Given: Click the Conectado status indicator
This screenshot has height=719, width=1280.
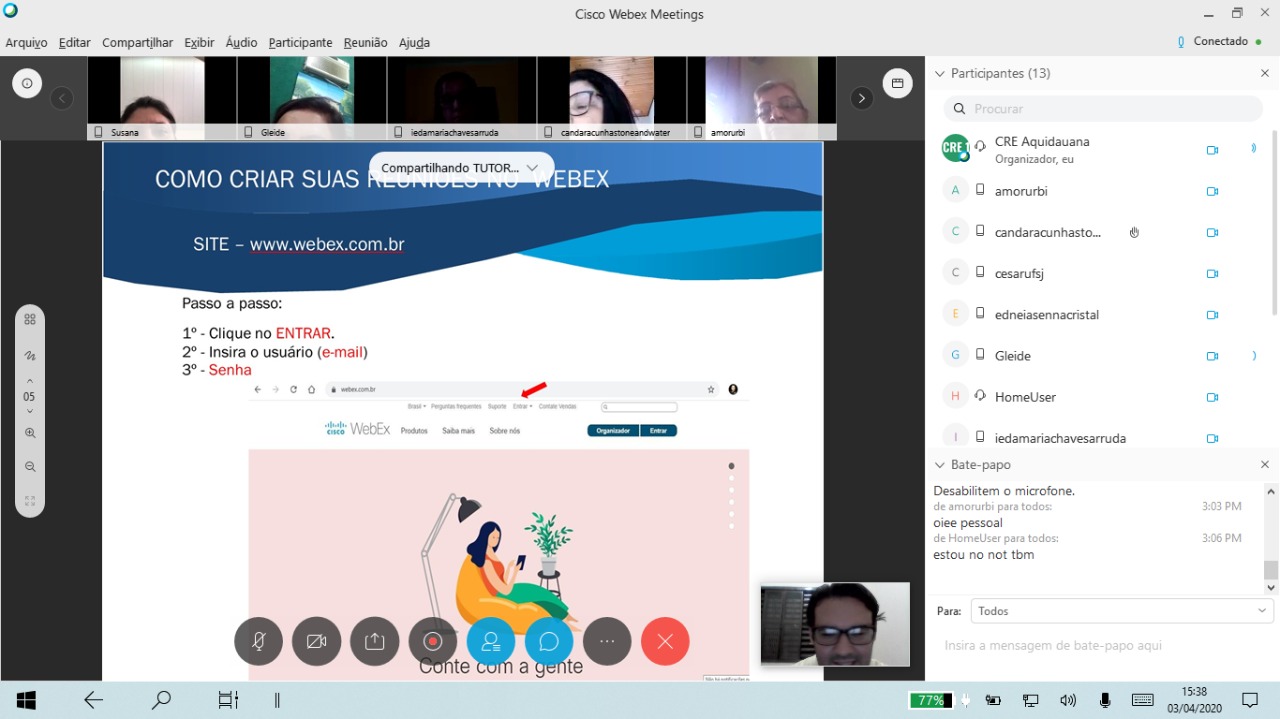Looking at the screenshot, I should coord(1220,42).
